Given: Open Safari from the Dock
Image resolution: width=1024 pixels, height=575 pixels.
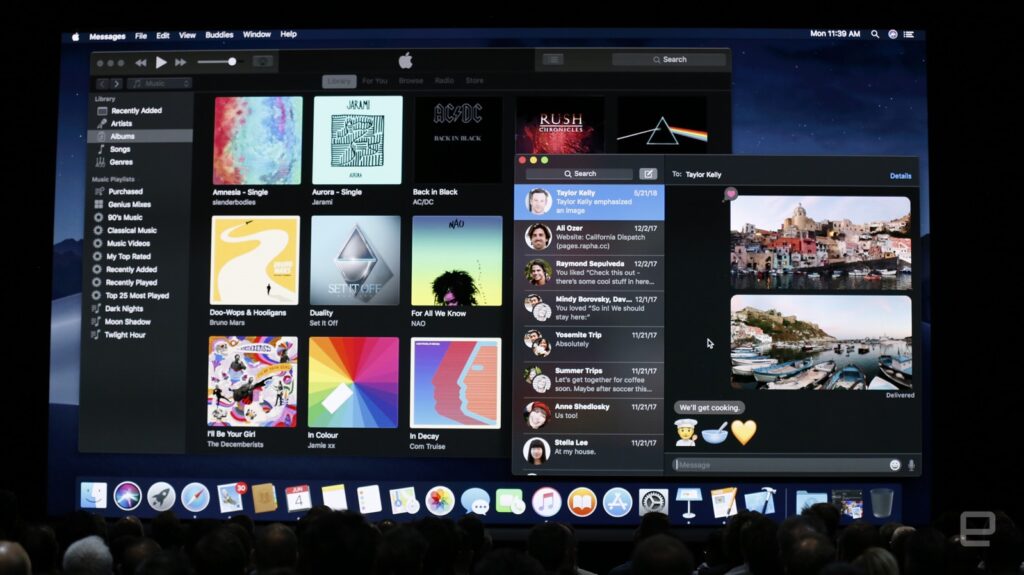Looking at the screenshot, I should pos(195,498).
